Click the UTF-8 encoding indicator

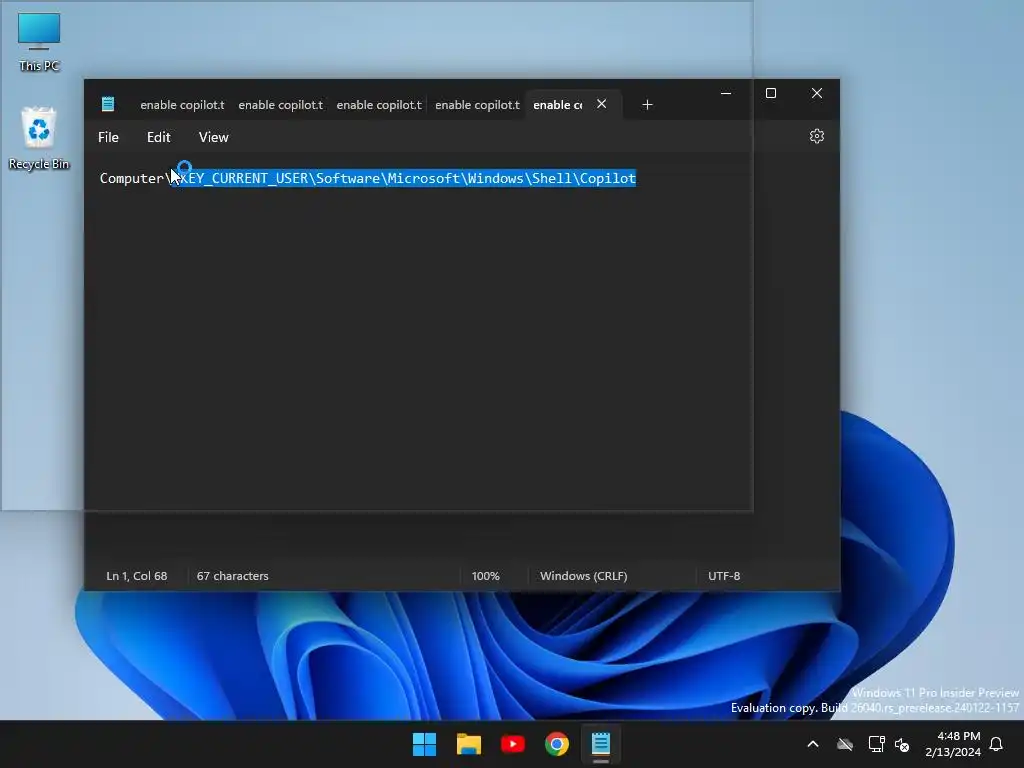tap(724, 576)
